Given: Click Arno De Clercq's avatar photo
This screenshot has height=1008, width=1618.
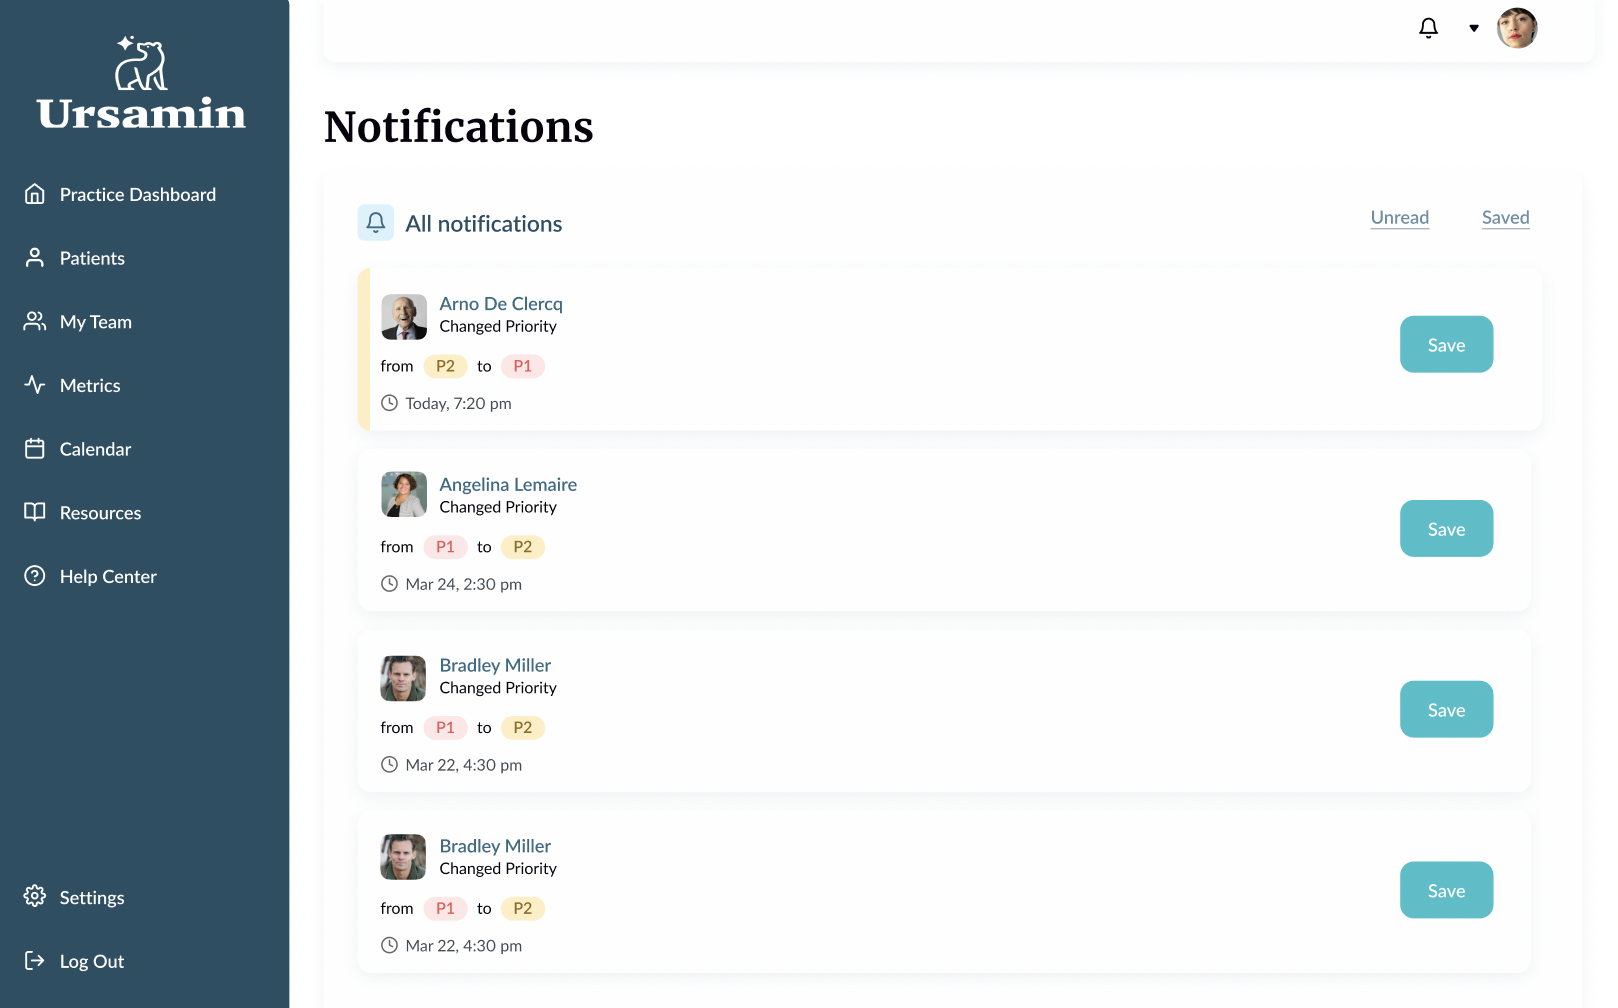Looking at the screenshot, I should coord(404,317).
